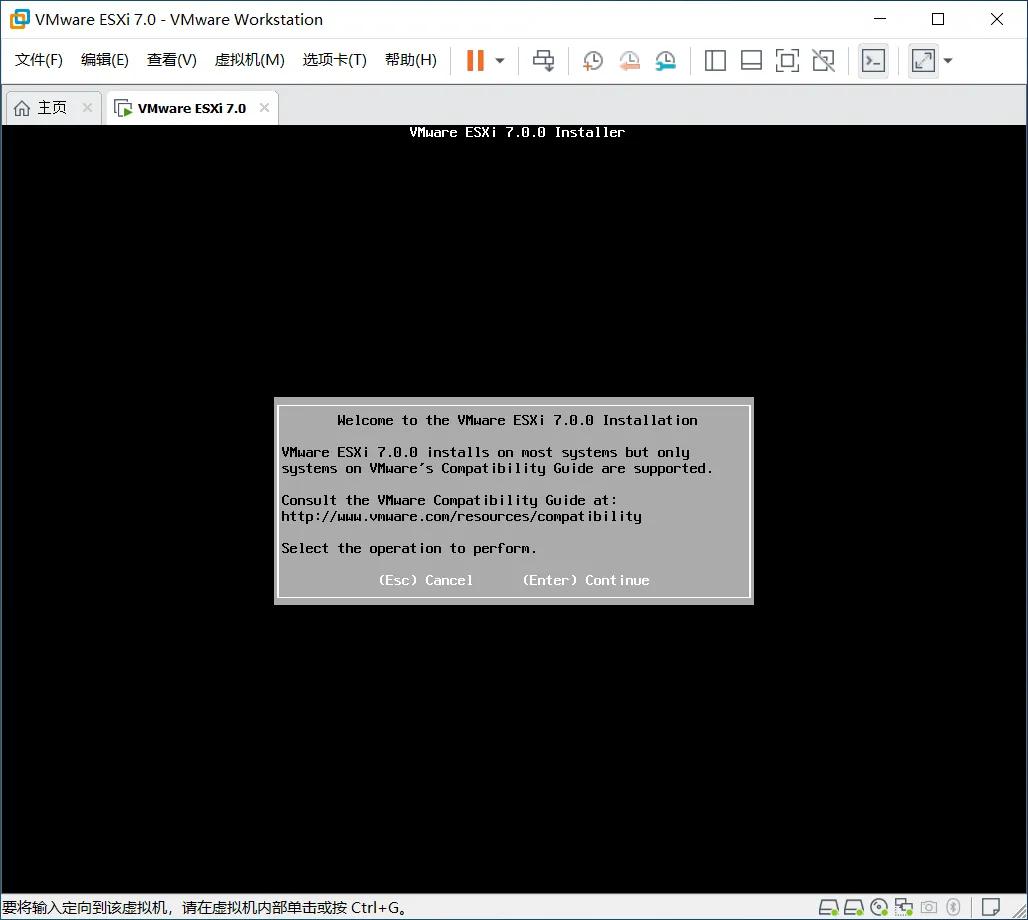
Task: Click the VM message note icon
Action: coord(990,907)
